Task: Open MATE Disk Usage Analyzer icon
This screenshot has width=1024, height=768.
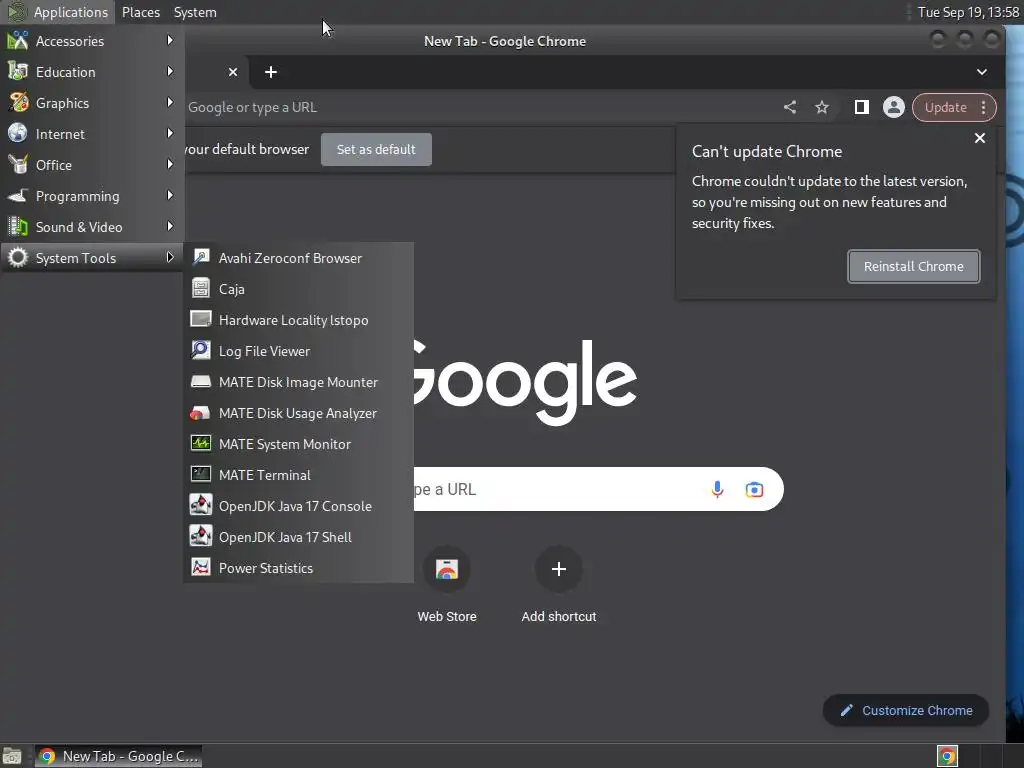Action: click(x=200, y=412)
